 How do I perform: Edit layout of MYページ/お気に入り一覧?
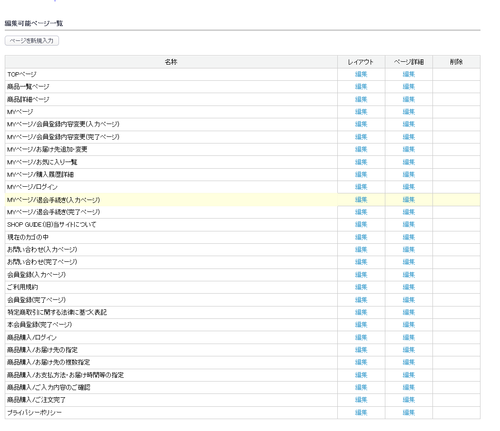[361, 162]
